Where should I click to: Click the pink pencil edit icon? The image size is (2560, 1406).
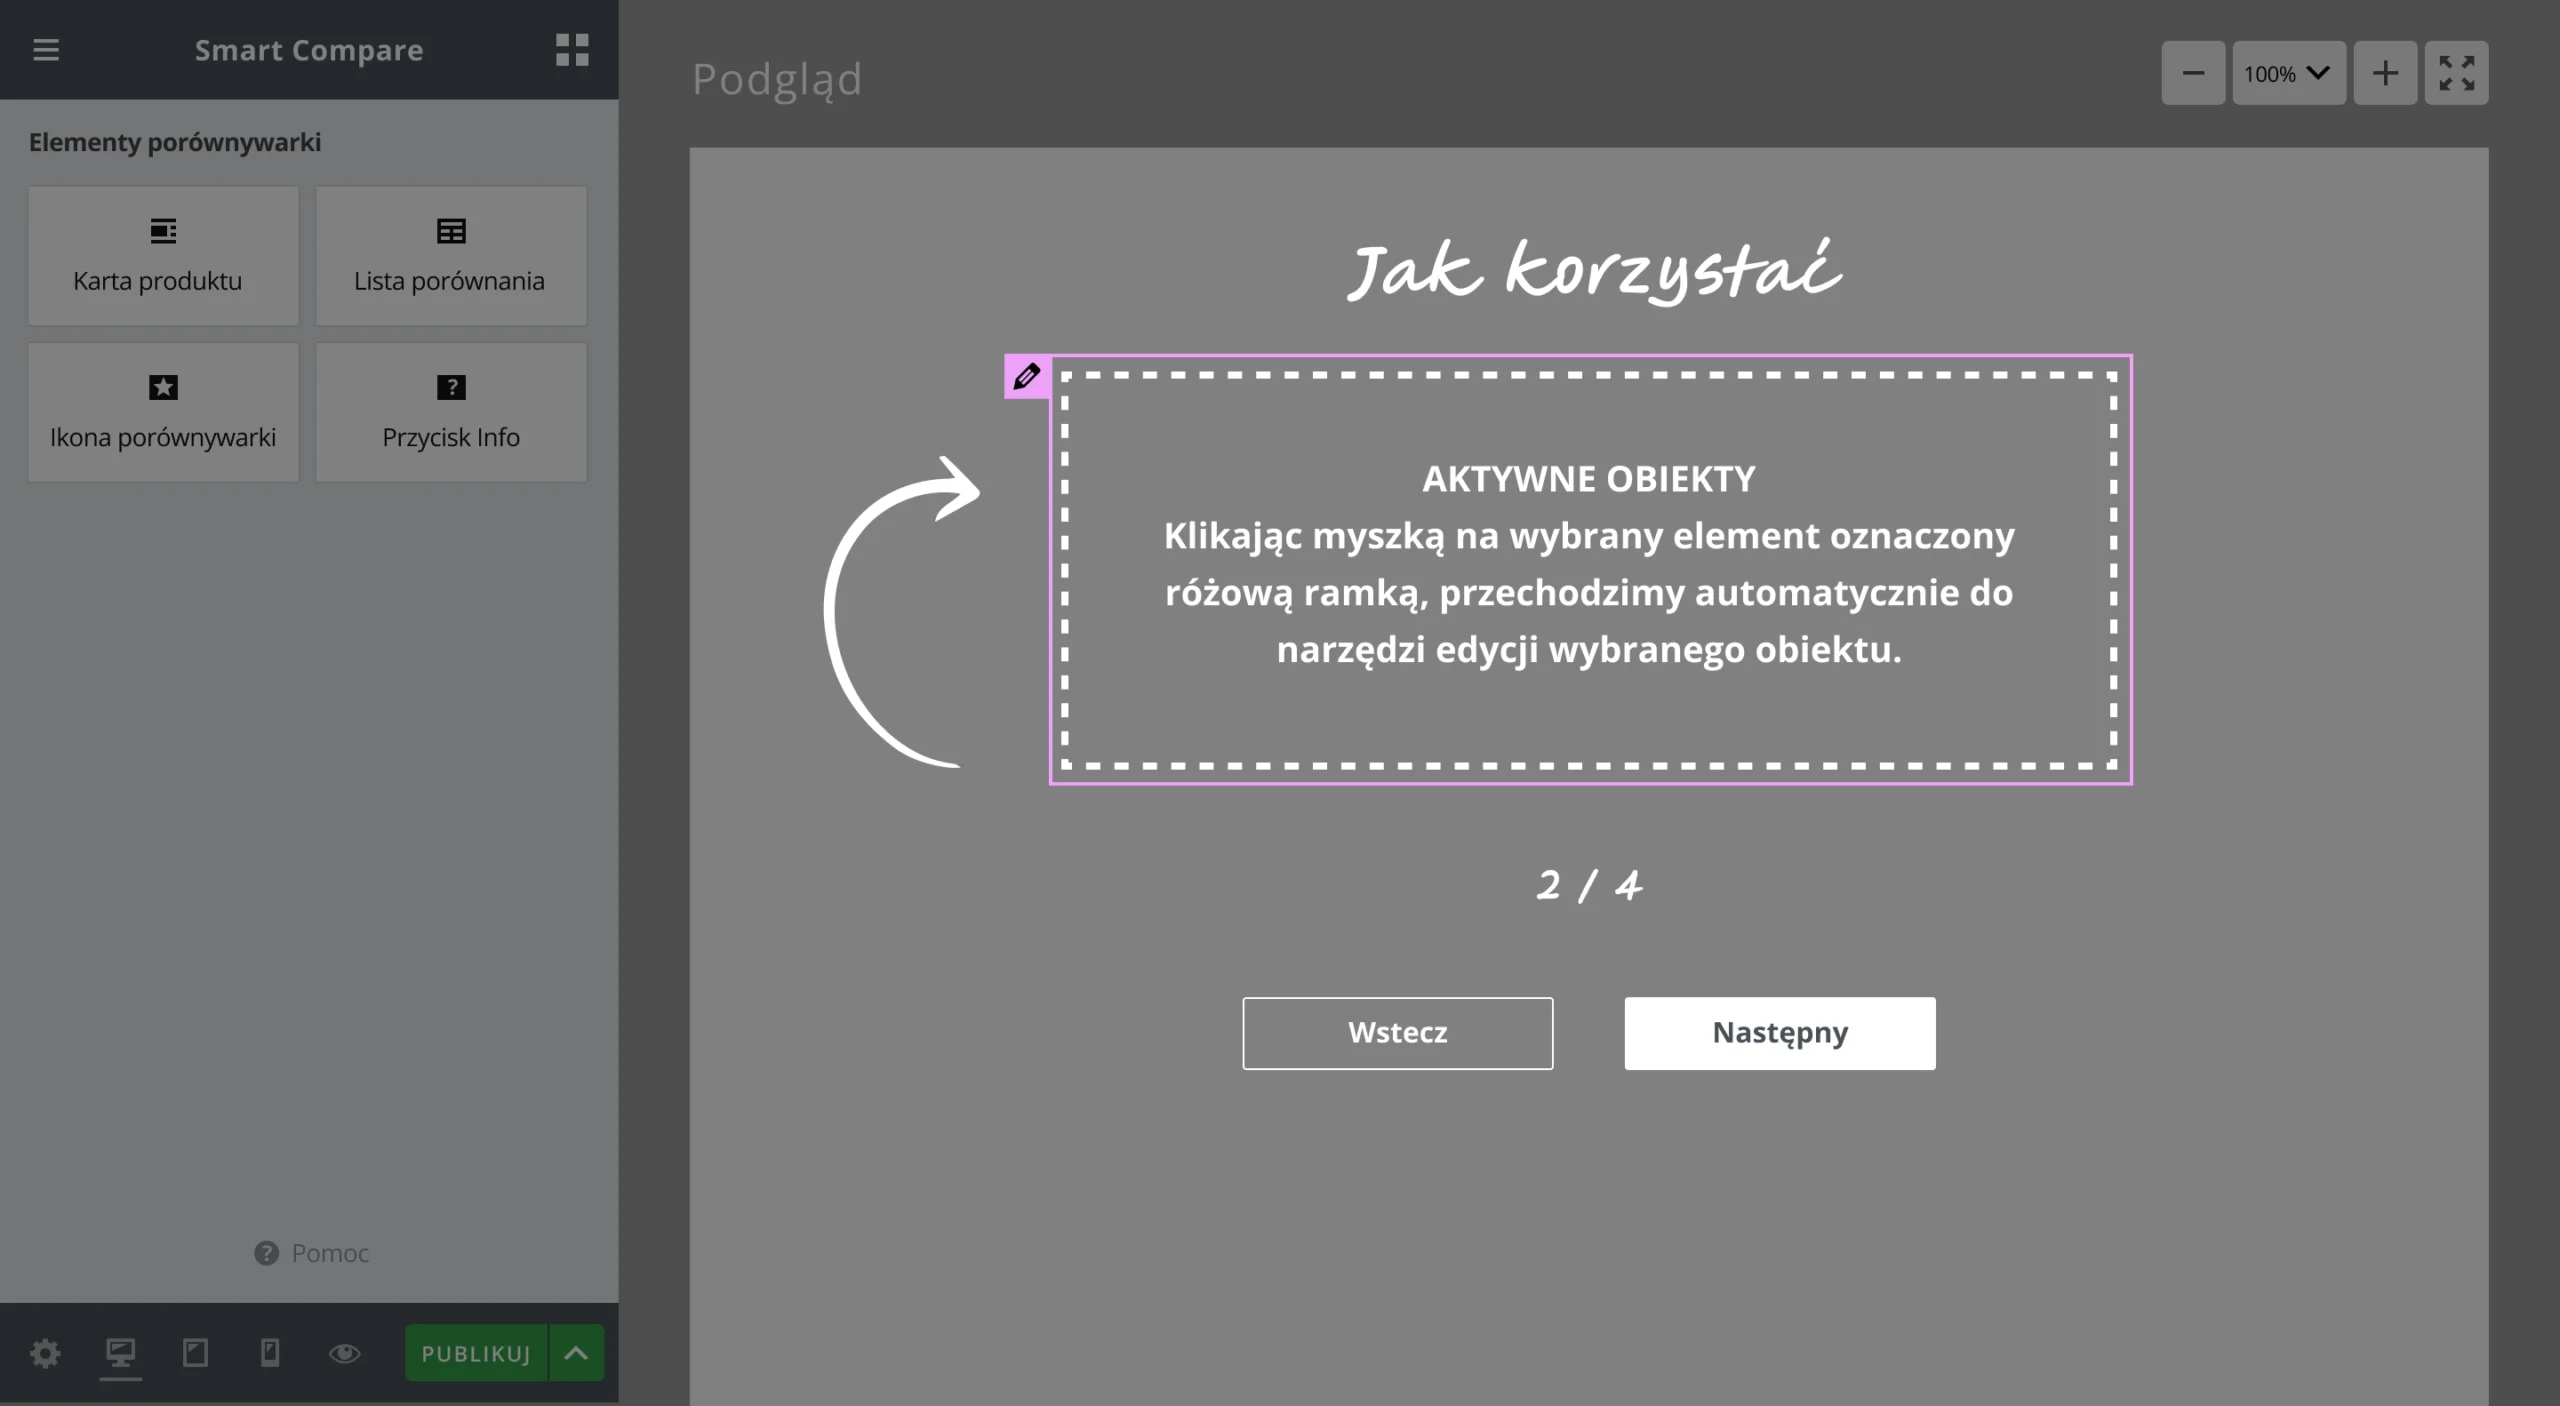coord(1027,377)
